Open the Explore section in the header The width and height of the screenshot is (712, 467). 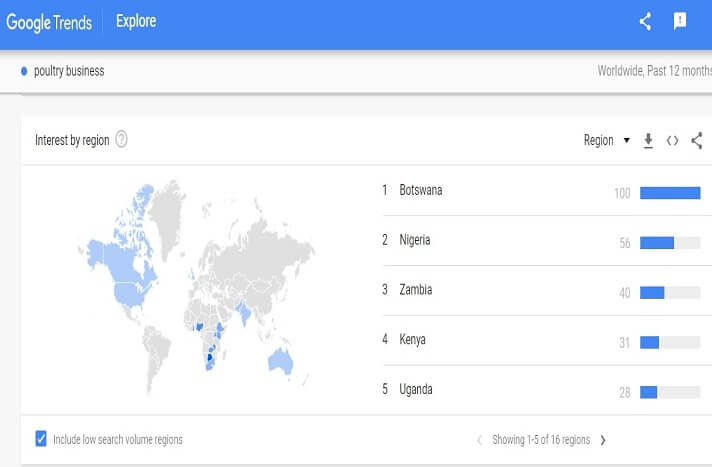136,21
